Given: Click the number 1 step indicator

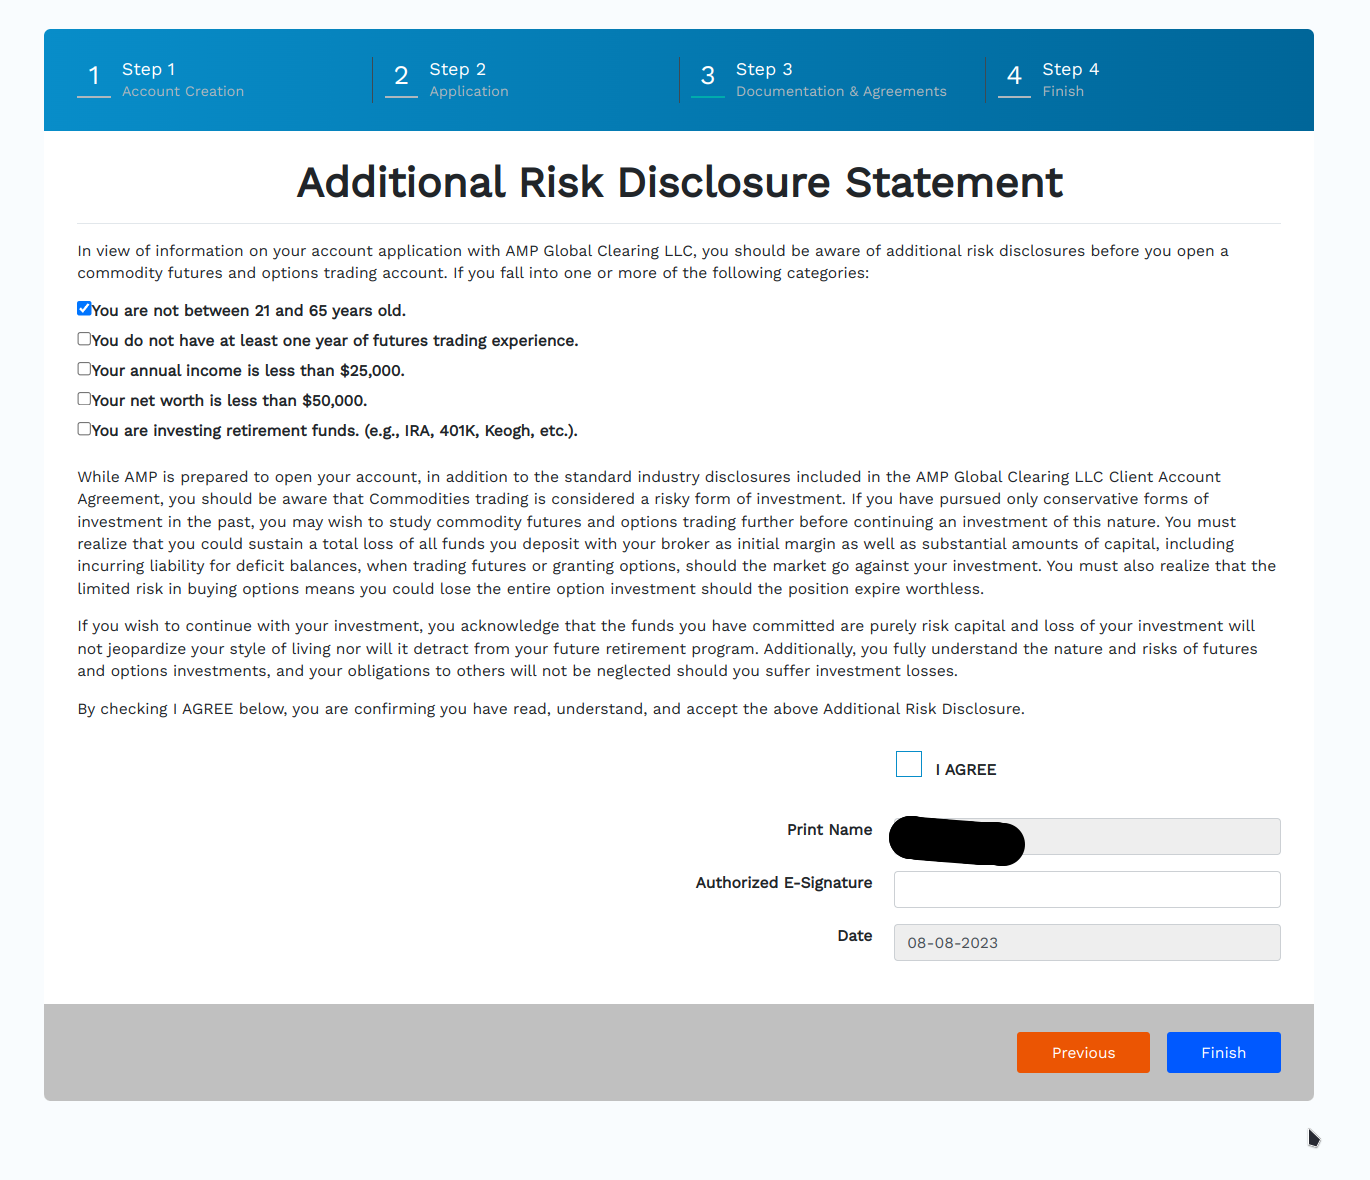Looking at the screenshot, I should click(x=94, y=76).
